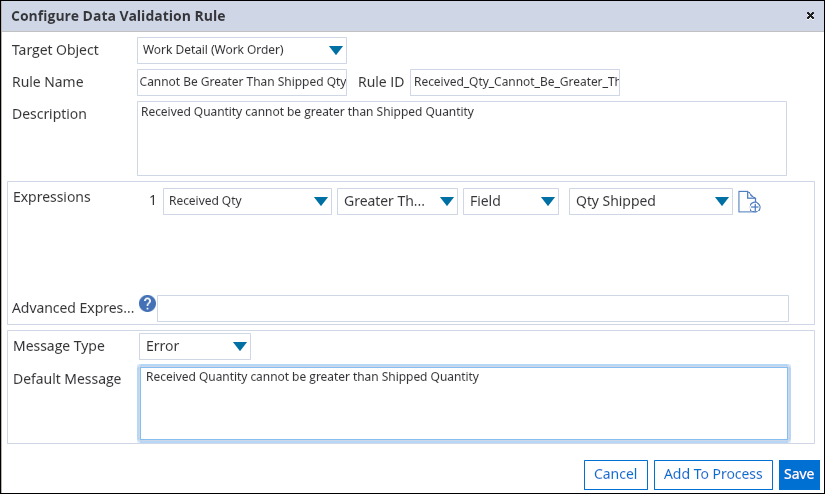Click the Rule Name text field
This screenshot has width=825, height=494.
coord(242,83)
